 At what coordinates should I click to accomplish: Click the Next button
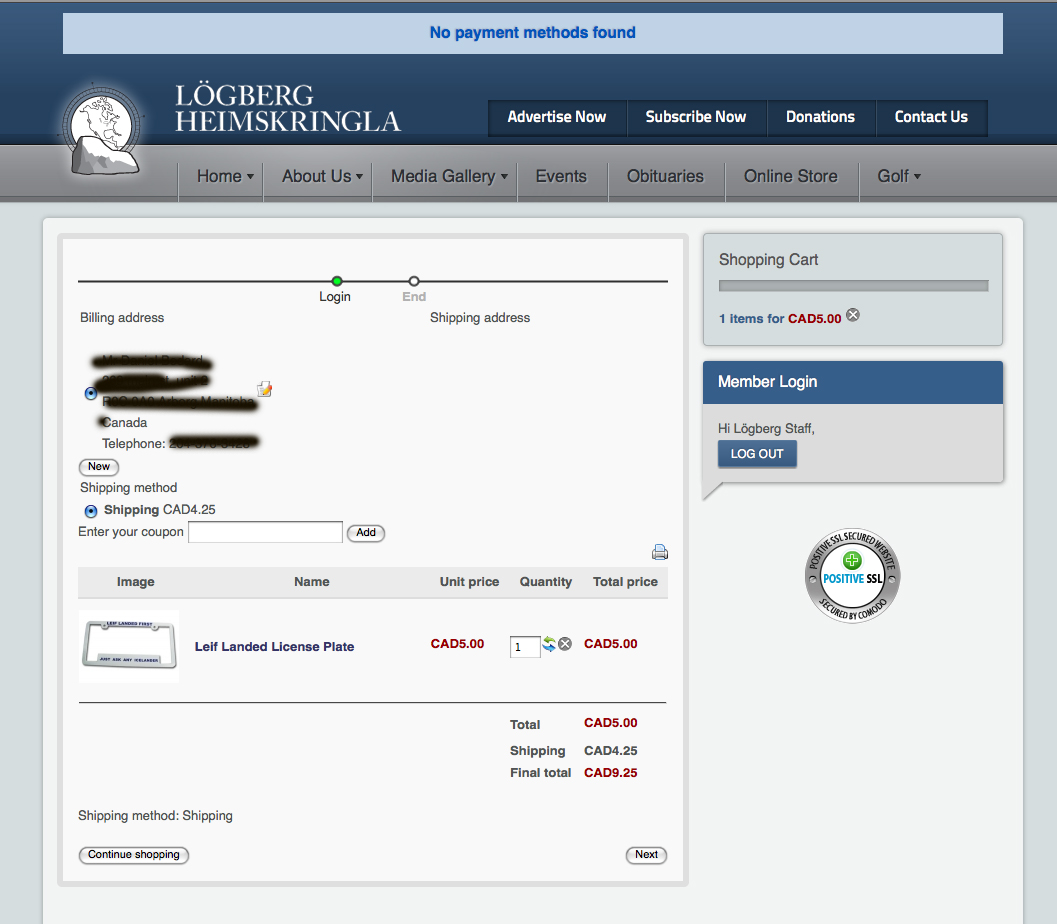pos(646,855)
